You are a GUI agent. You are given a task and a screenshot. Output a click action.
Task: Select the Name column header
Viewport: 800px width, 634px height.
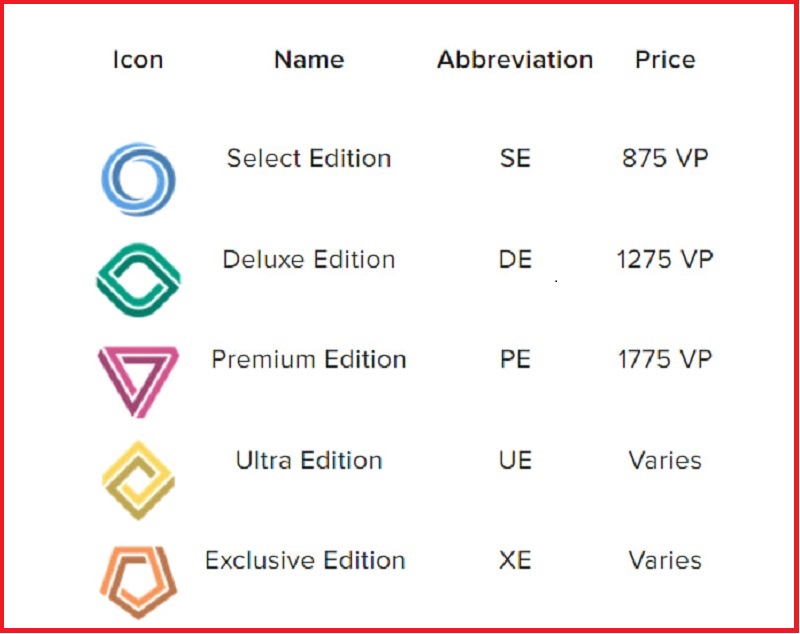click(309, 60)
